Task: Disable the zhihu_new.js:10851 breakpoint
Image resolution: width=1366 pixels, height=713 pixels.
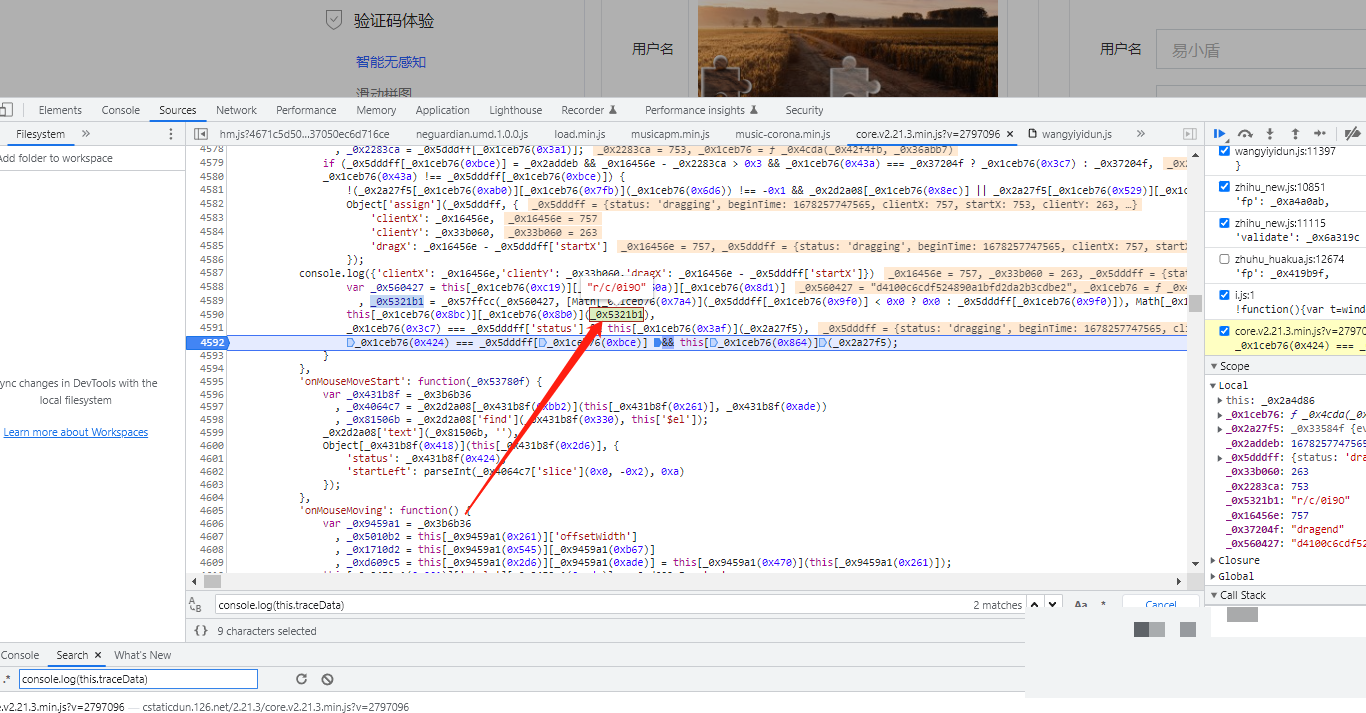Action: (1225, 187)
